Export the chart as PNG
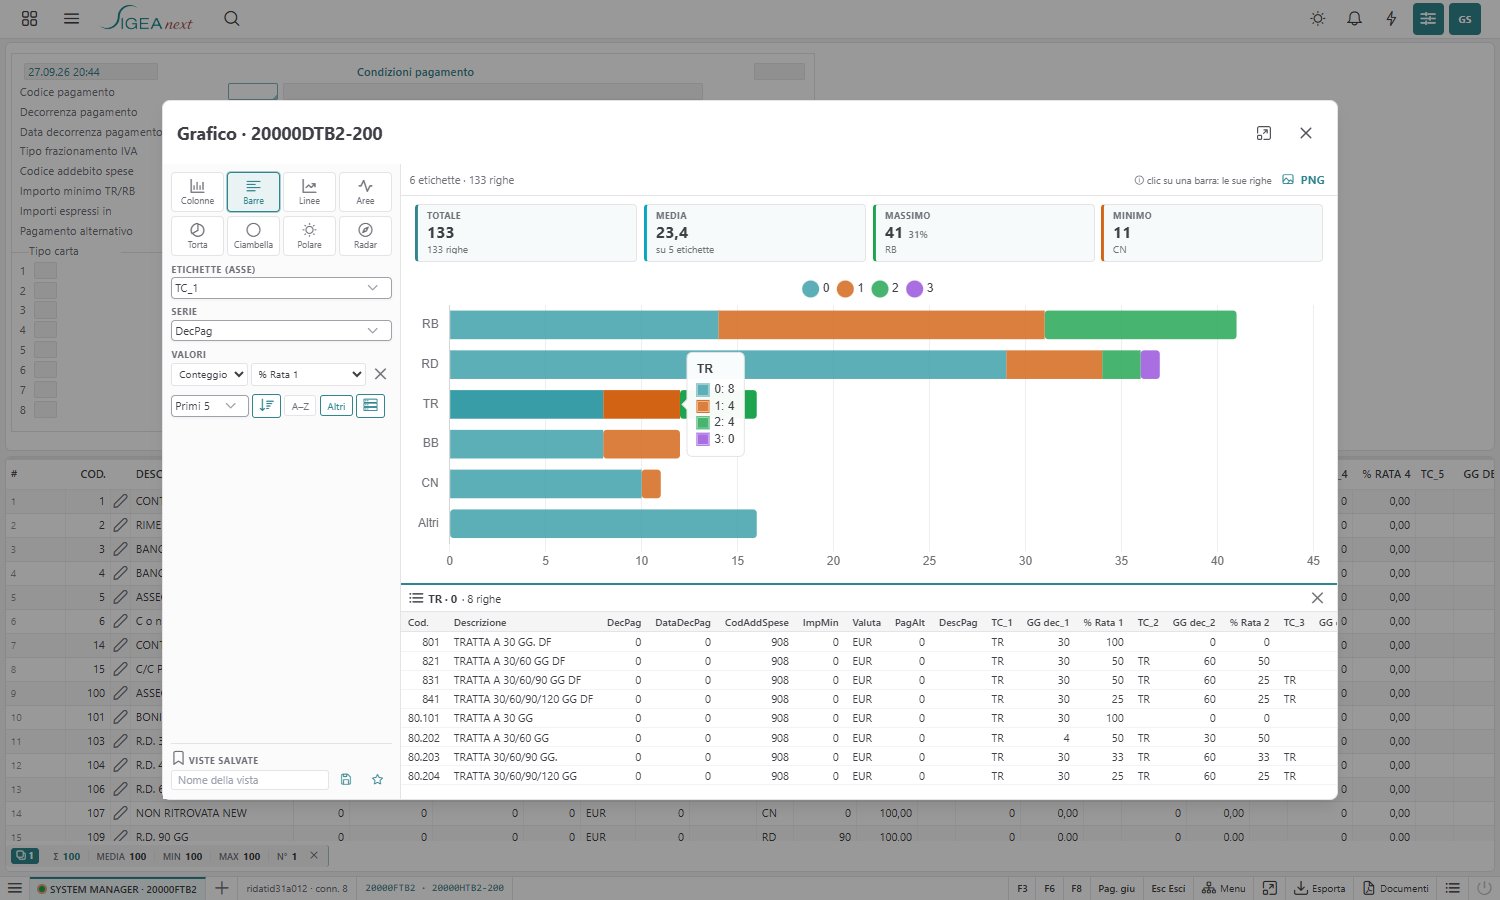The height and width of the screenshot is (900, 1500). pos(1303,180)
